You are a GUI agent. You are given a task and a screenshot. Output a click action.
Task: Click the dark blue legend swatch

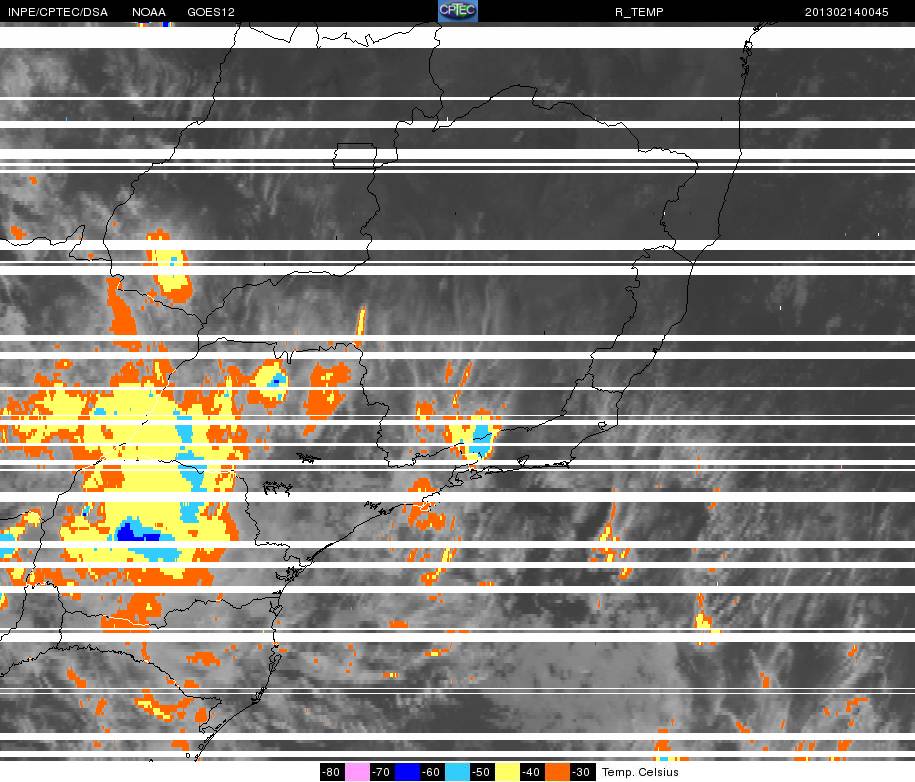coord(407,772)
